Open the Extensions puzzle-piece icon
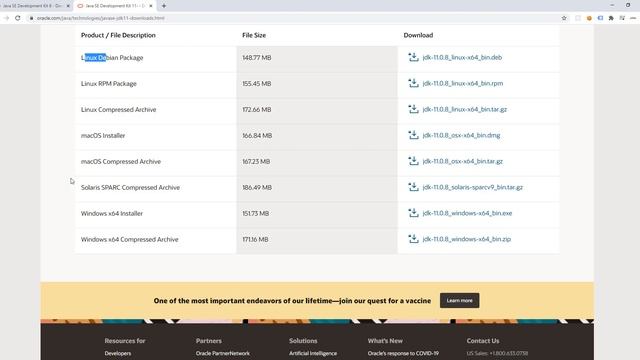 tap(611, 18)
